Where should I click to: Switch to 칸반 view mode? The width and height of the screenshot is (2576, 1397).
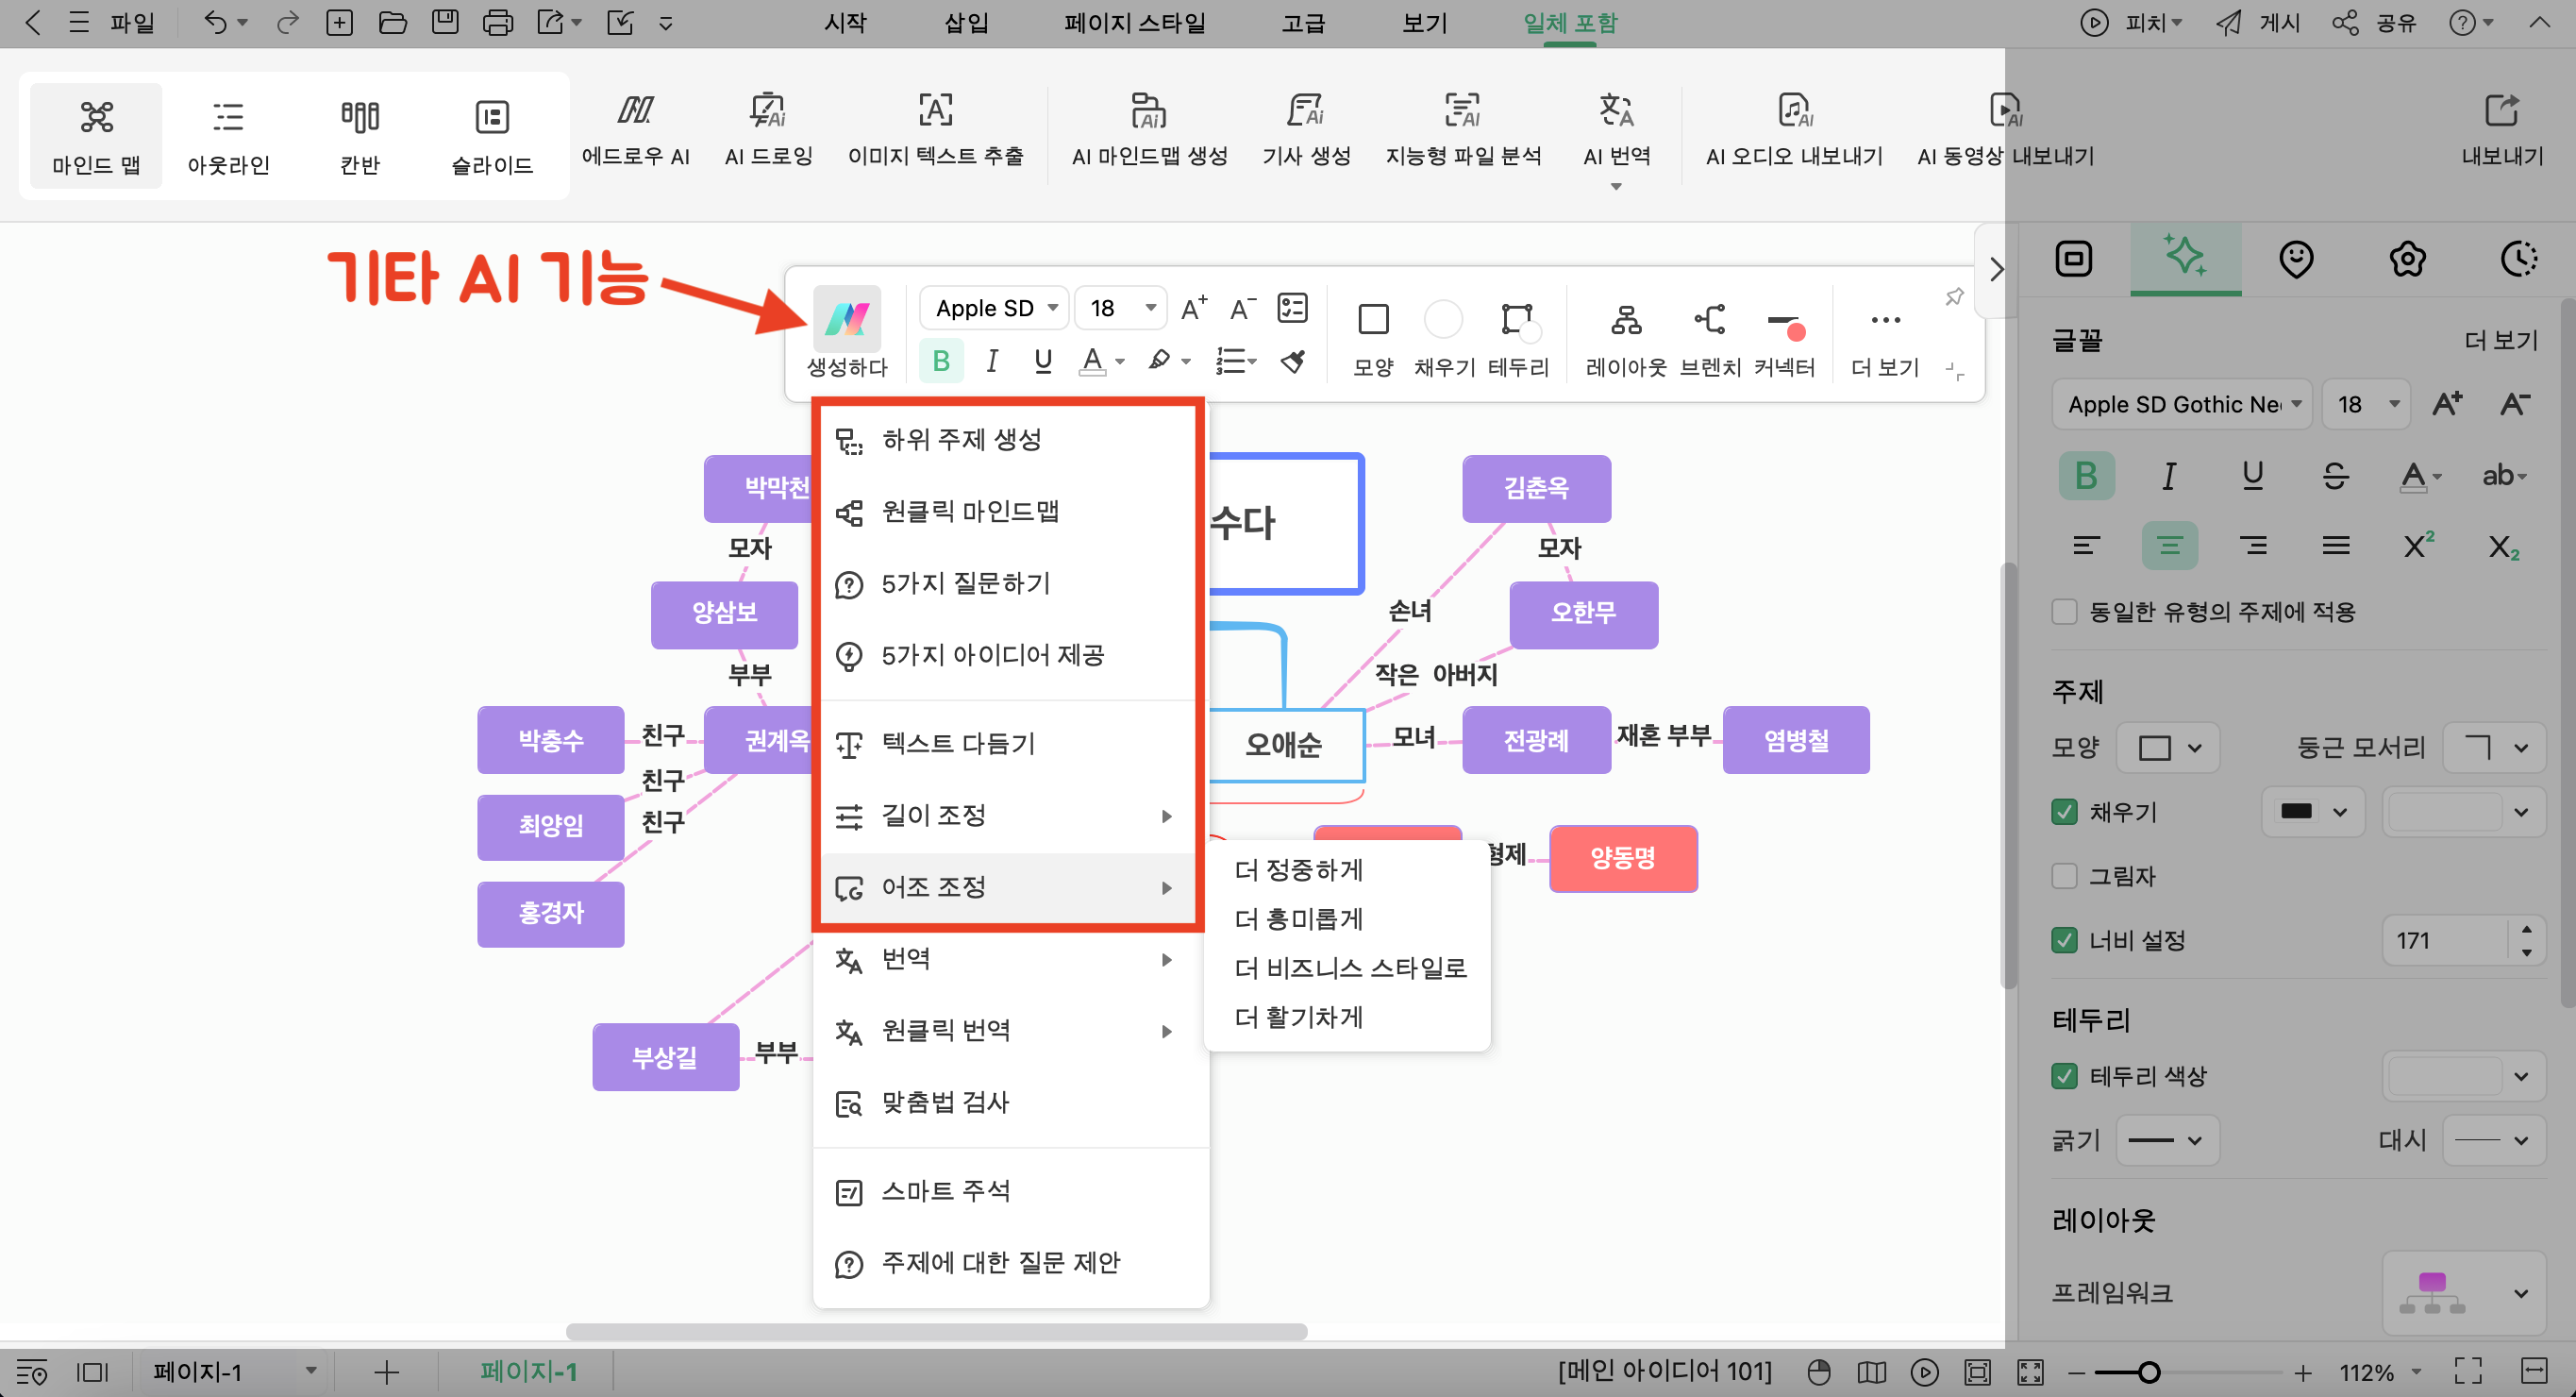(360, 136)
